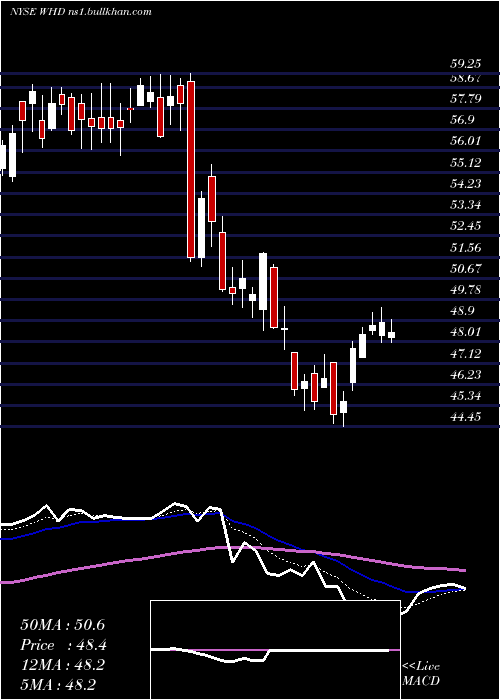Click the 48.9 price axis label
The width and height of the screenshot is (500, 700).
[462, 311]
